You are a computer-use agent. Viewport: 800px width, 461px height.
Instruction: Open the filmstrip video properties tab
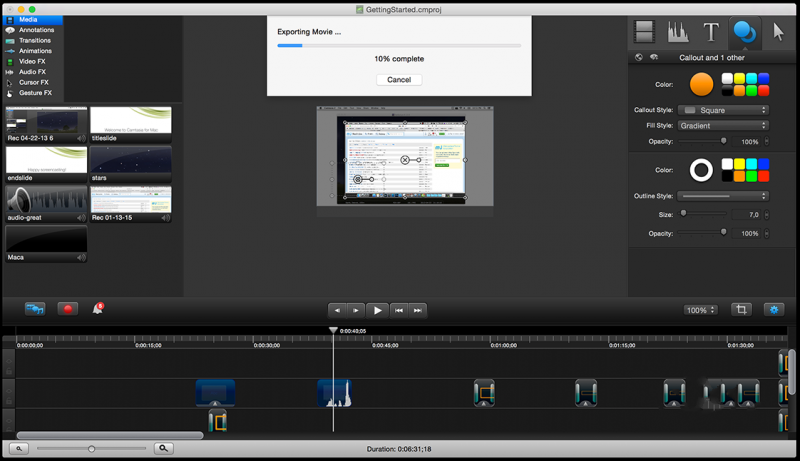point(645,32)
